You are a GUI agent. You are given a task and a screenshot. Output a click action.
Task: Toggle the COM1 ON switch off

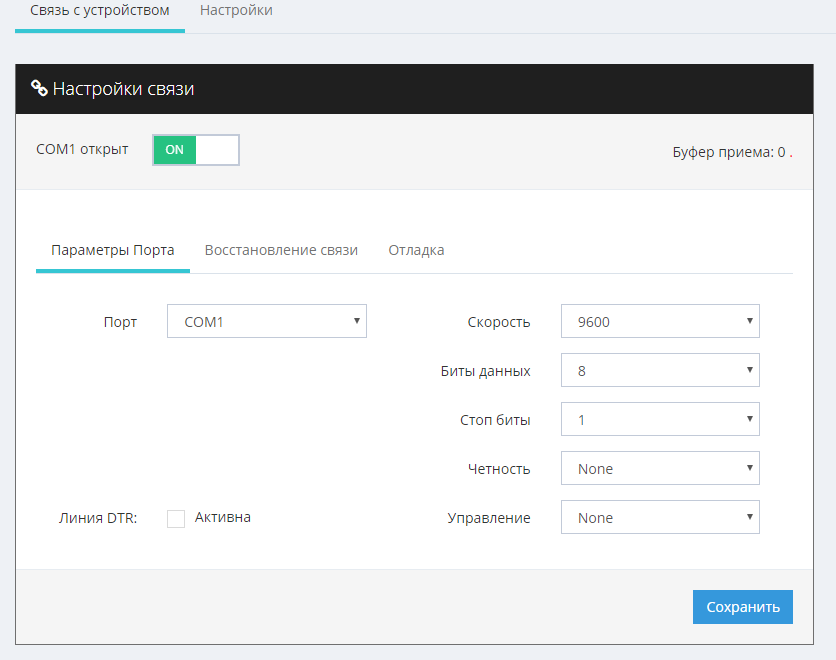coord(196,150)
